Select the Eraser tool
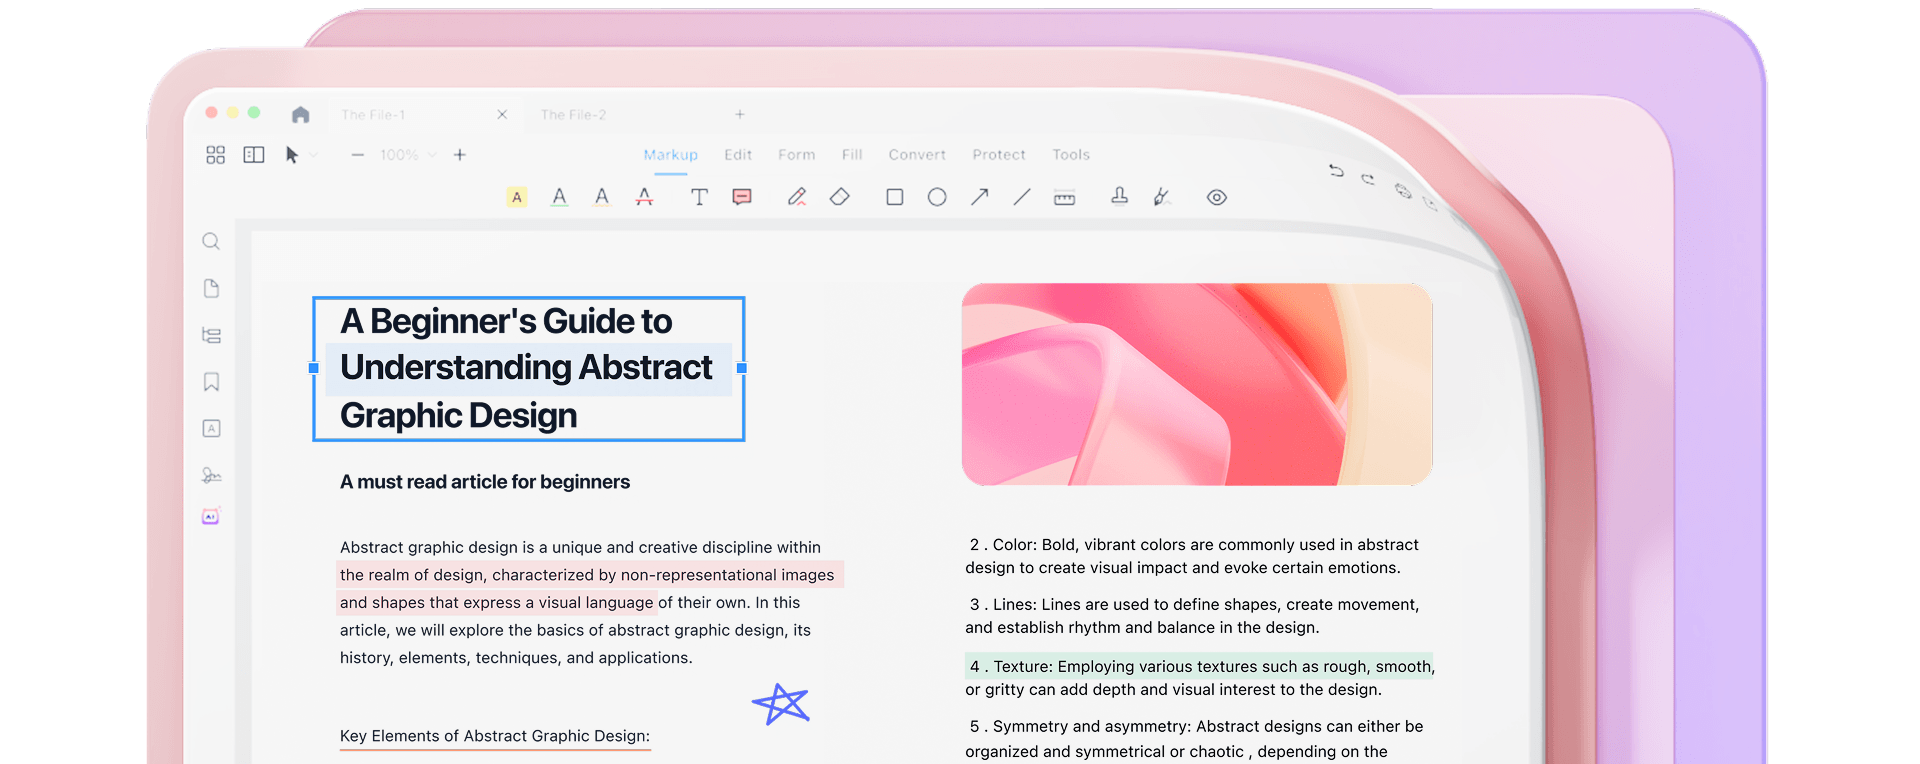The height and width of the screenshot is (764, 1920). [840, 197]
